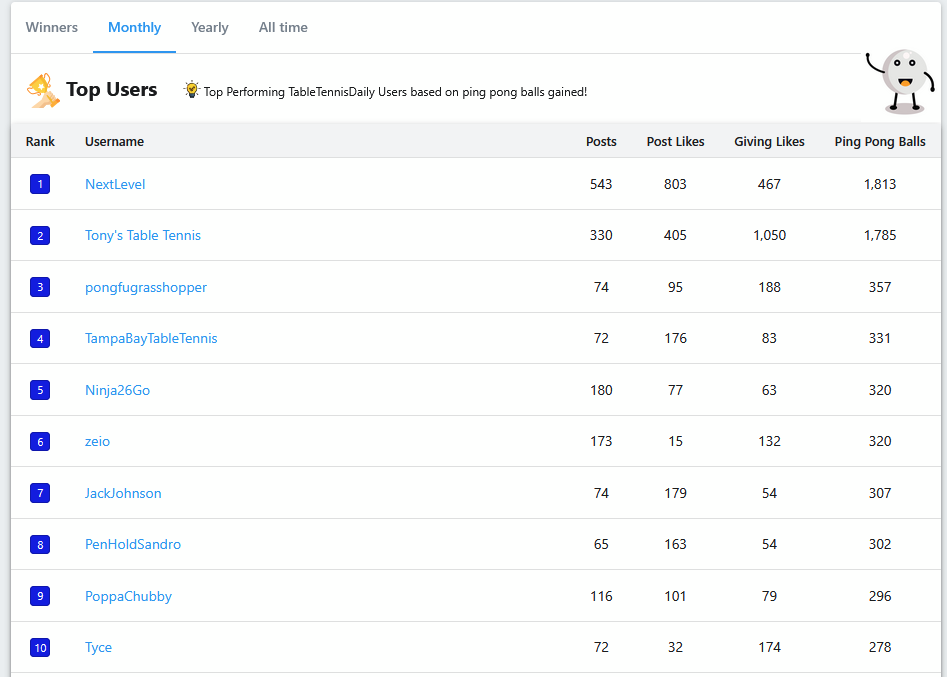Screen dimensions: 947x677
Task: Click rank badge number 5
Action: (40, 390)
